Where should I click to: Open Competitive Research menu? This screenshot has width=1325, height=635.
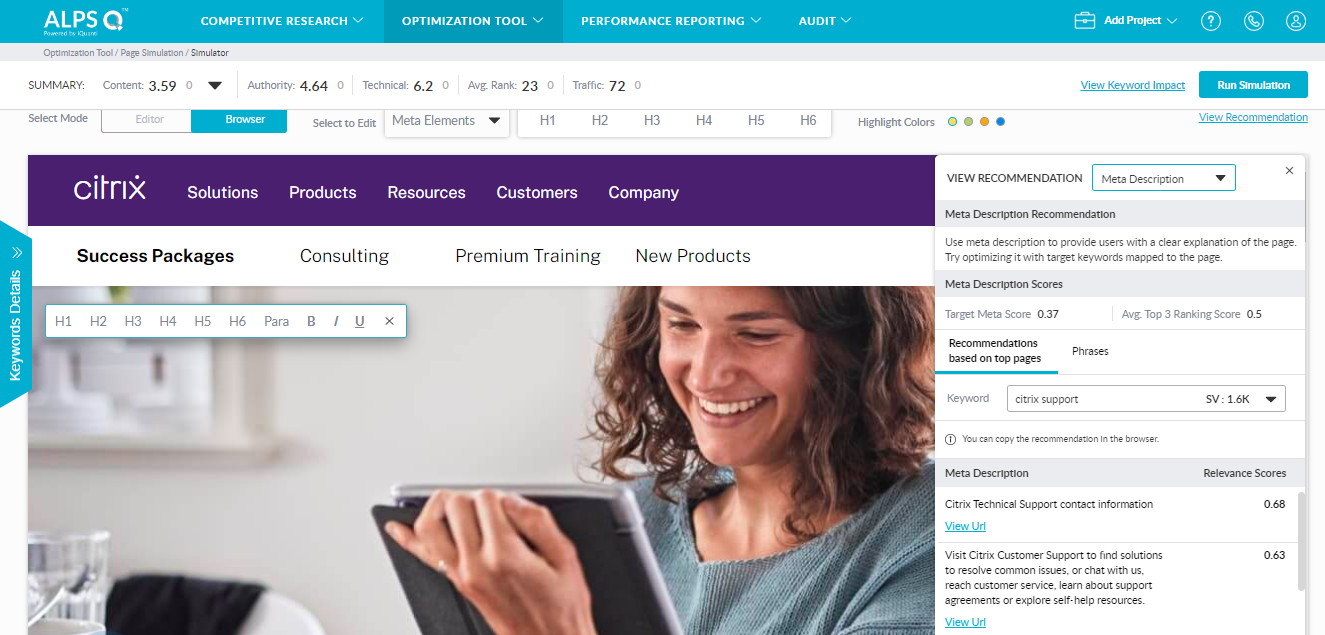pyautogui.click(x=282, y=21)
